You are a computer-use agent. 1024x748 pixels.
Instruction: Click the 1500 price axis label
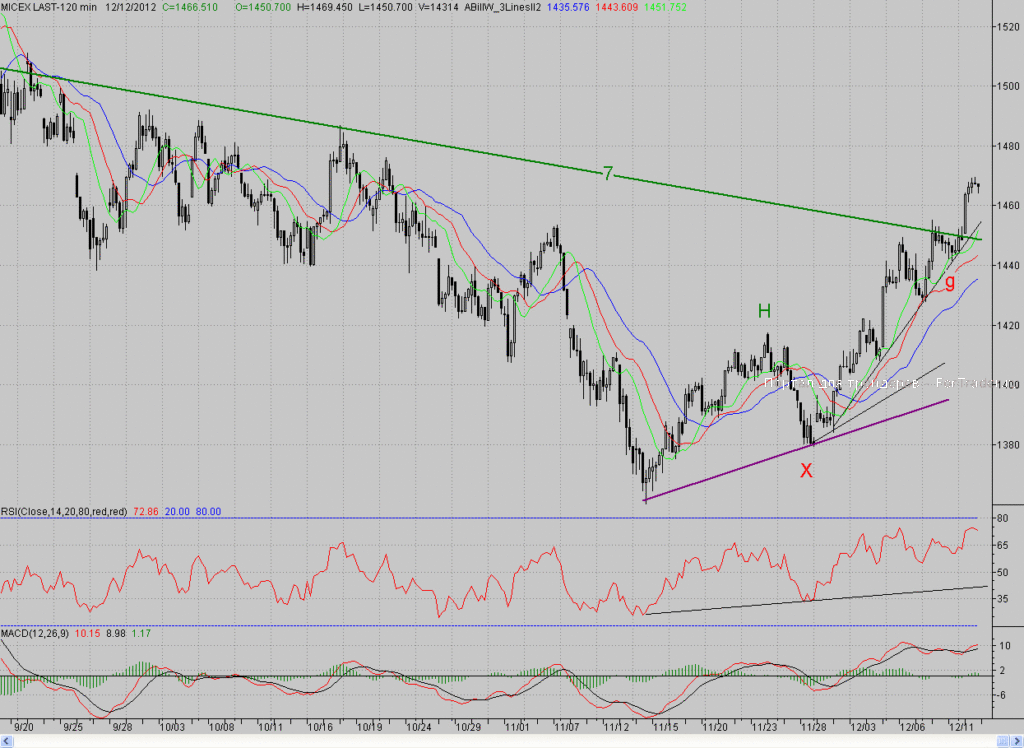(x=1008, y=86)
